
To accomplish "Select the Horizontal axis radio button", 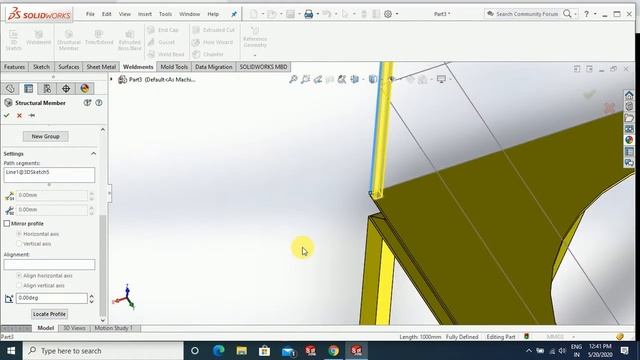I will [19, 234].
